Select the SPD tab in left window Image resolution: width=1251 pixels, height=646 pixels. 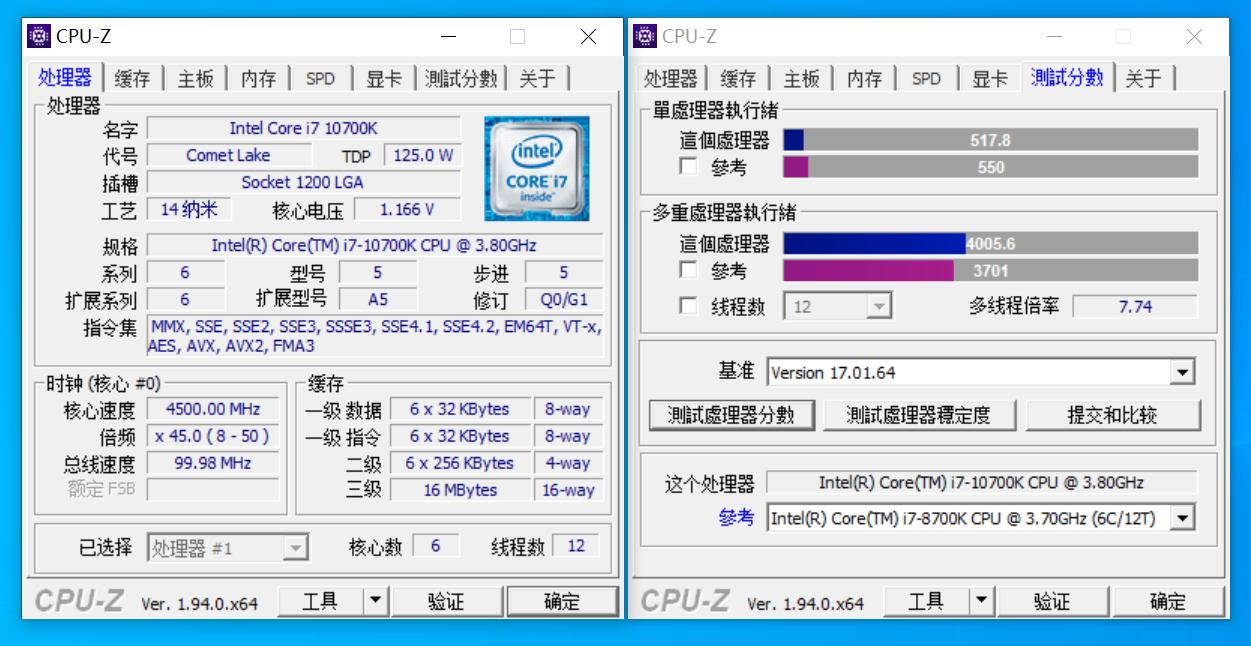[x=320, y=77]
